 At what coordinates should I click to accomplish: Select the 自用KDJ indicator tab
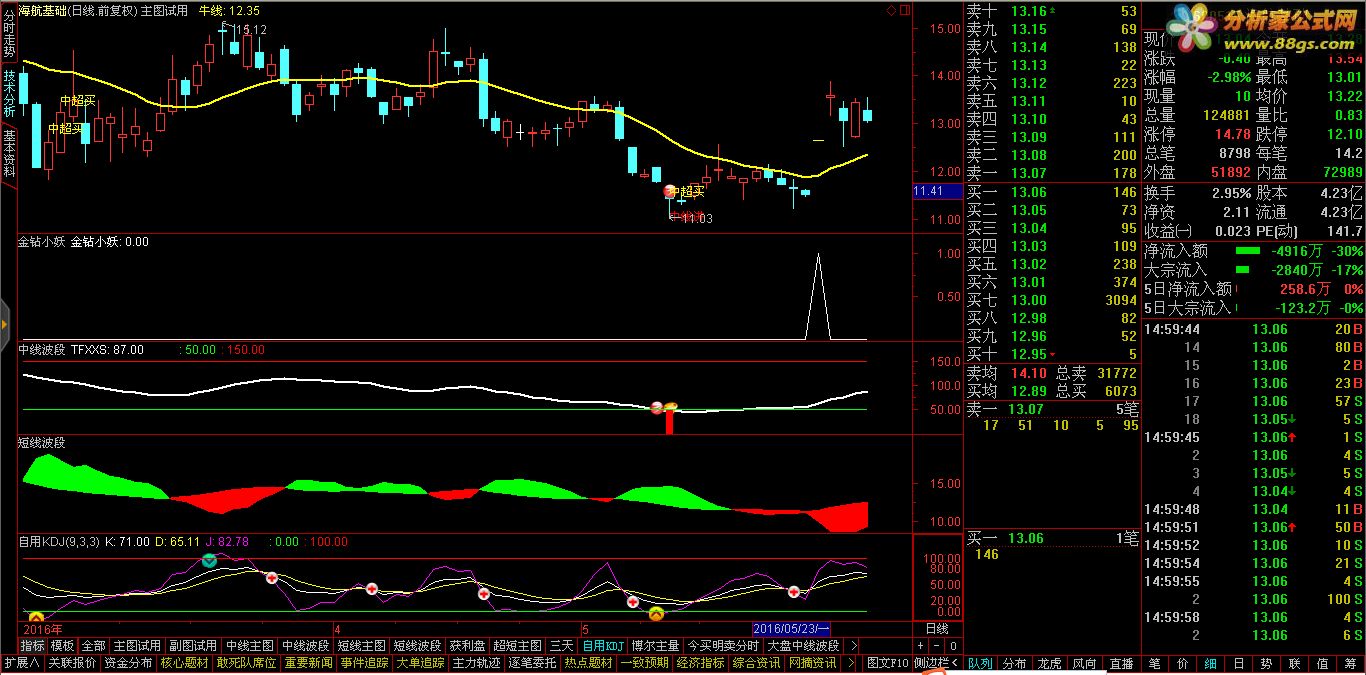pos(603,646)
